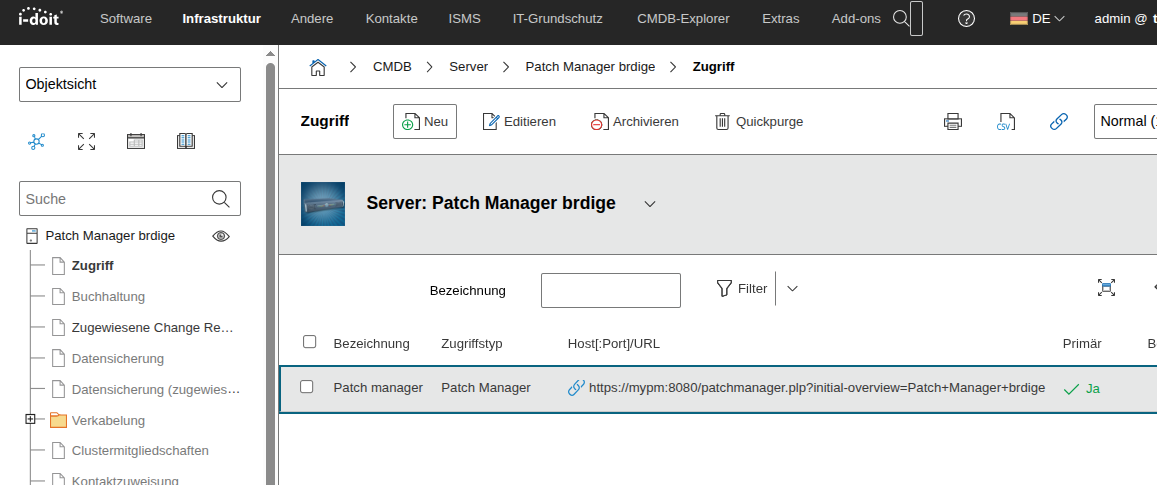Image resolution: width=1157 pixels, height=485 pixels.
Task: Click the permalink chain icon in toolbar
Action: coord(1058,122)
